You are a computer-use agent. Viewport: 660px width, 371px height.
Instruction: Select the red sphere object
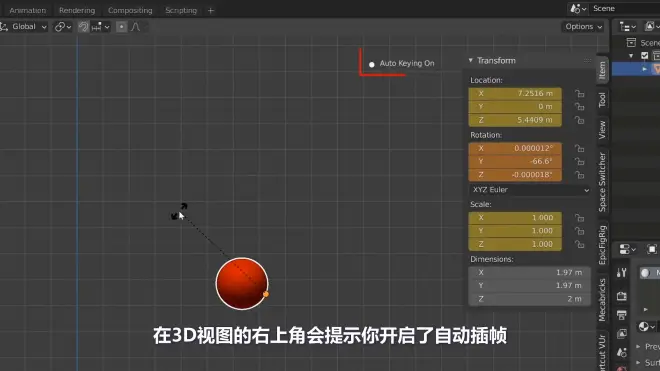tap(242, 283)
